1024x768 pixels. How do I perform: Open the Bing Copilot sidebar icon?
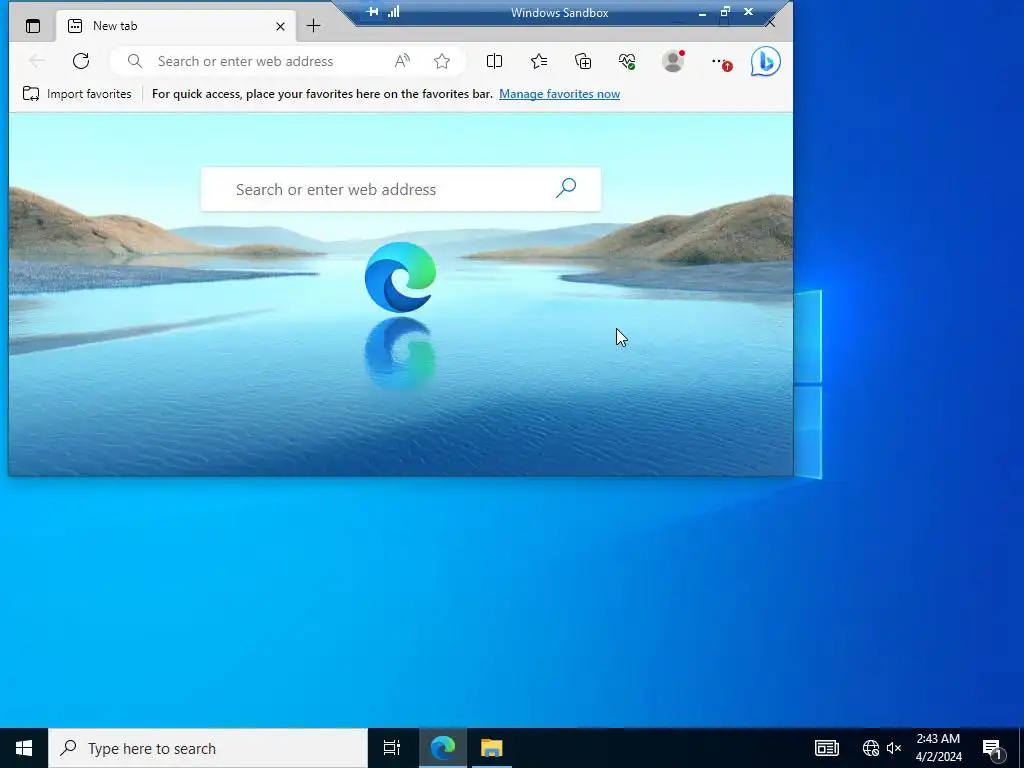[x=765, y=62]
